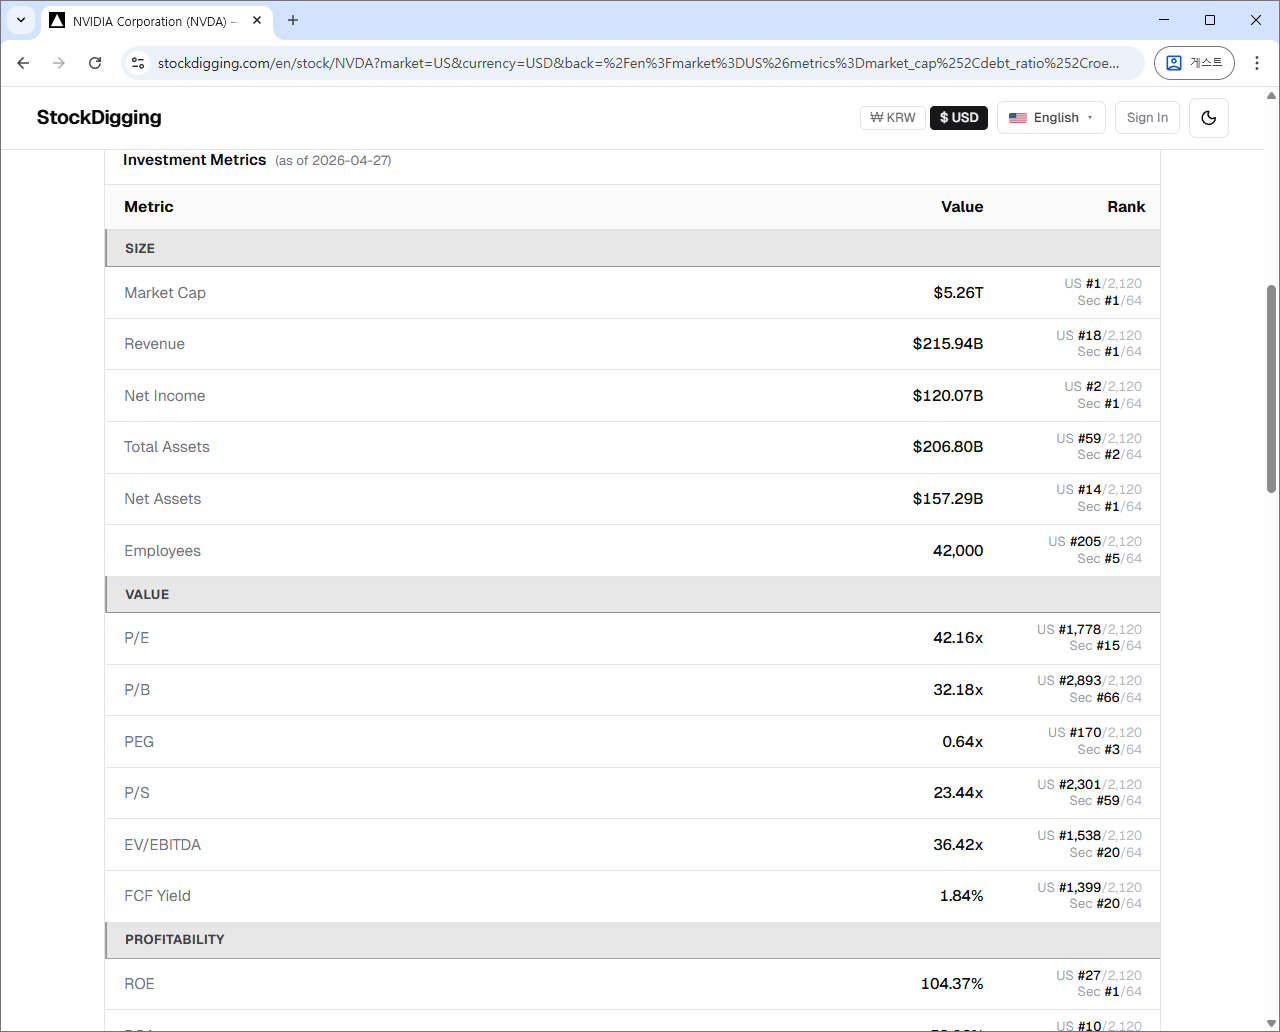The image size is (1280, 1032).
Task: Click the P/B metric label
Action: 137,690
